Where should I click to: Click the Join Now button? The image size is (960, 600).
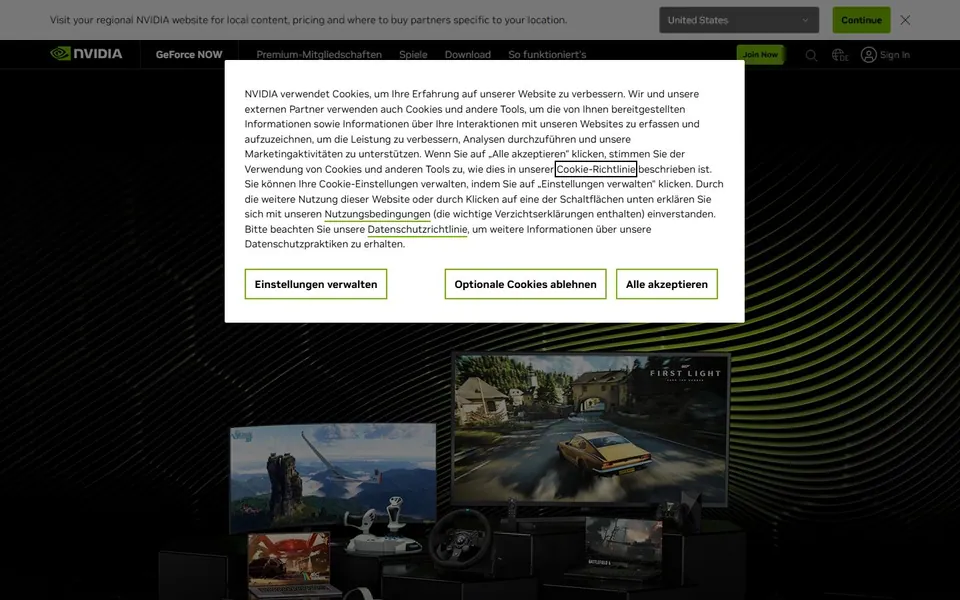click(760, 54)
